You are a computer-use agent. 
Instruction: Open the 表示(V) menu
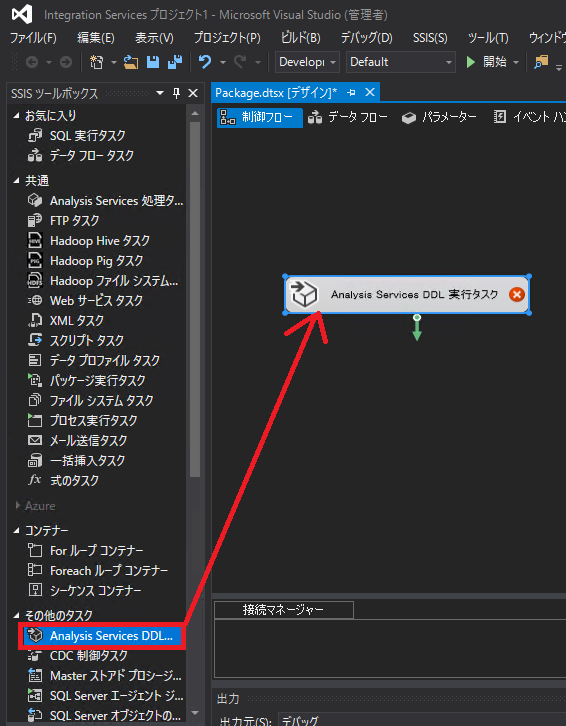coord(154,38)
